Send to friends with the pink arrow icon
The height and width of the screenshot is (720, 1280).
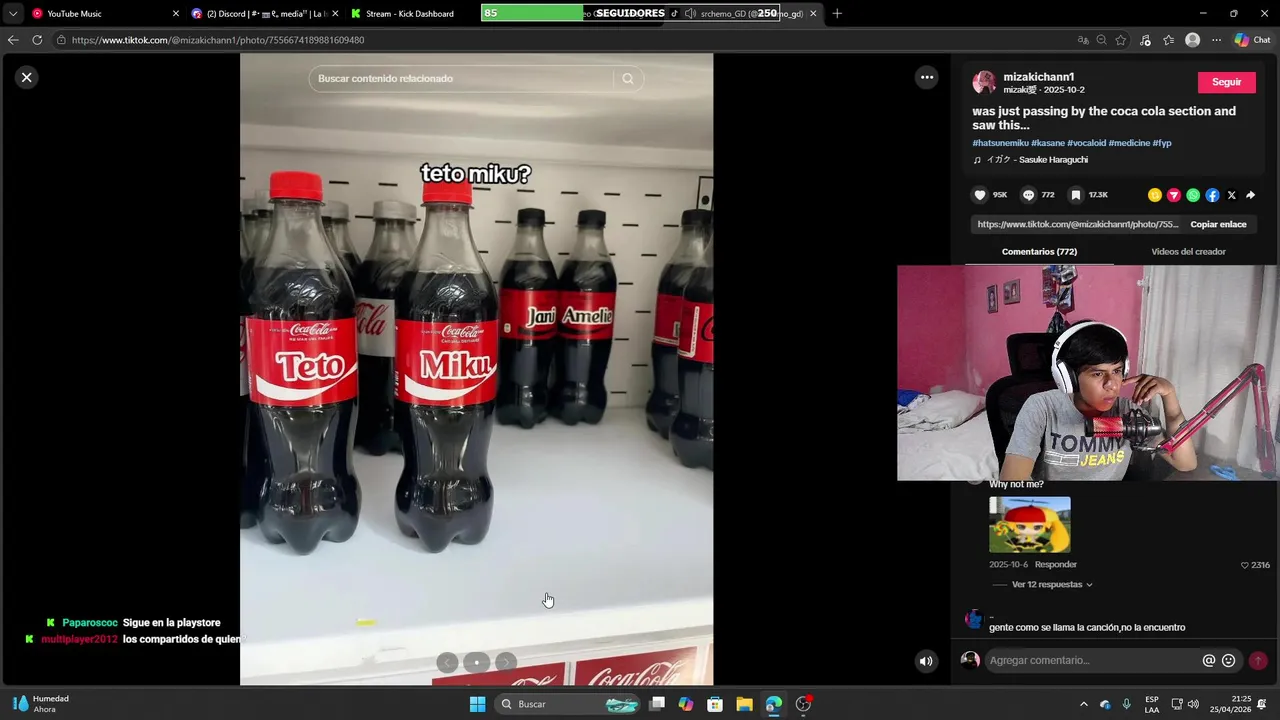(x=1174, y=195)
